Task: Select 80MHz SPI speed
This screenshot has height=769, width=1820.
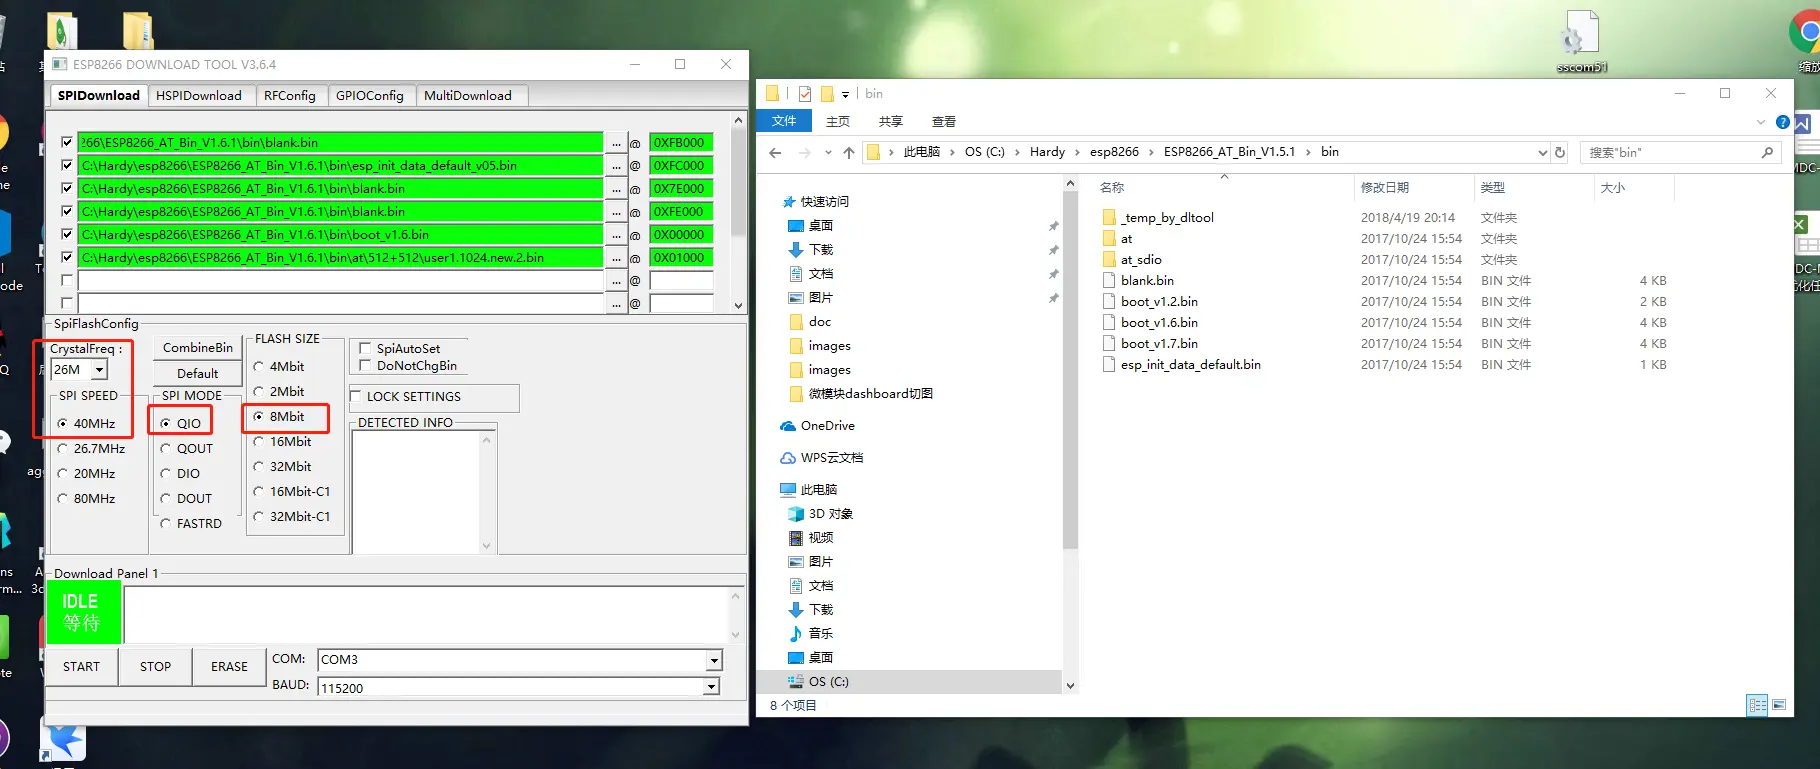Action: (63, 499)
